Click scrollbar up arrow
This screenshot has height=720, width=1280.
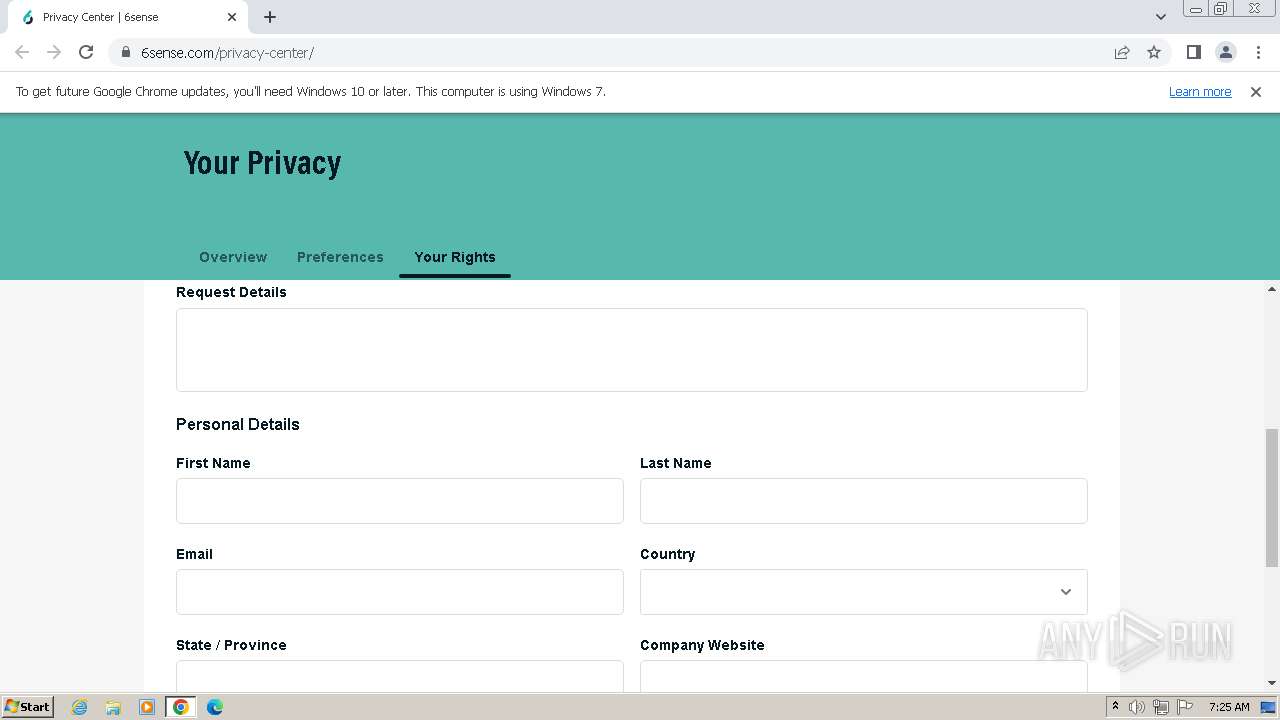(x=1272, y=289)
